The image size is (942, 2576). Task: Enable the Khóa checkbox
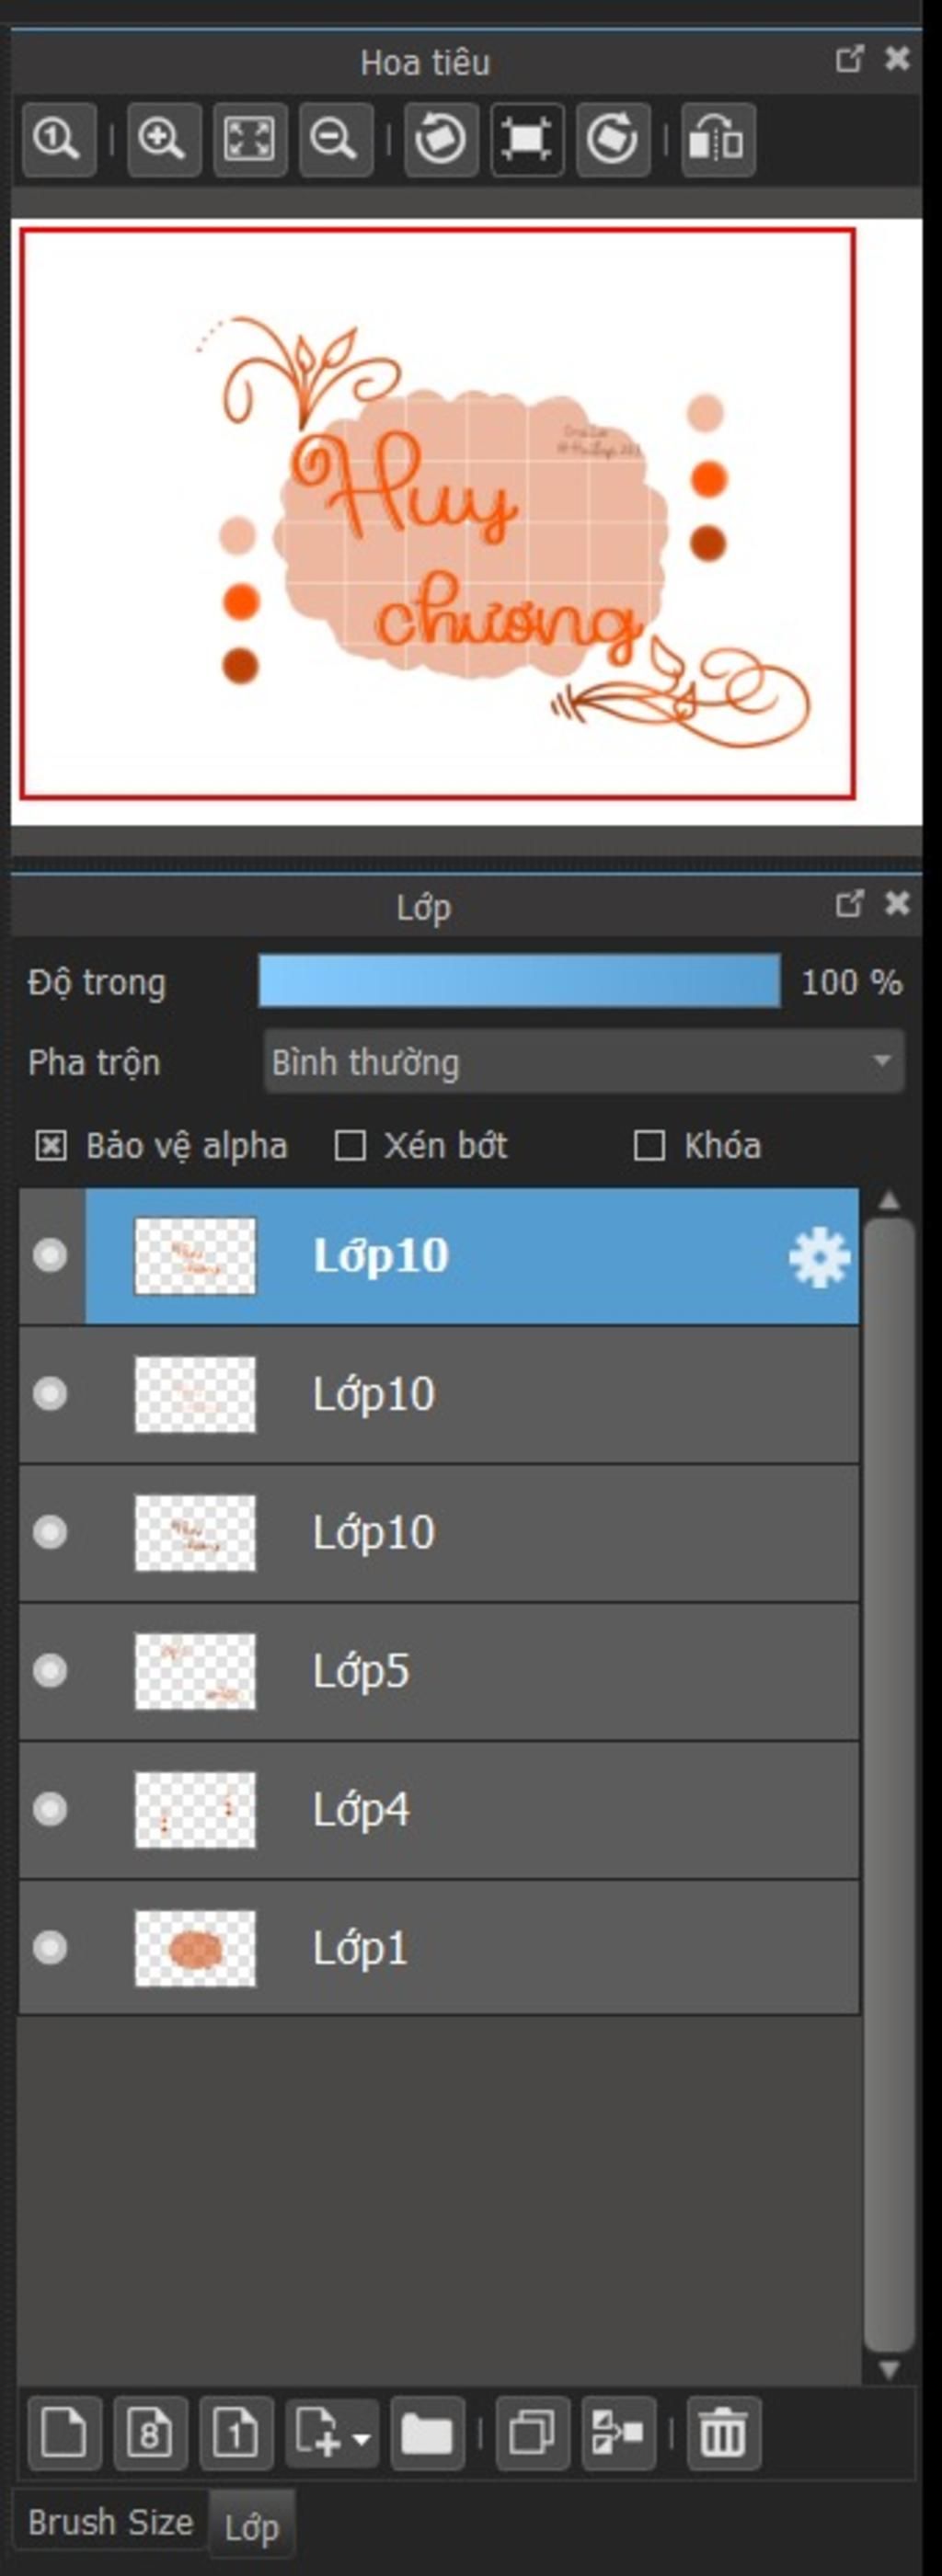tap(649, 1145)
